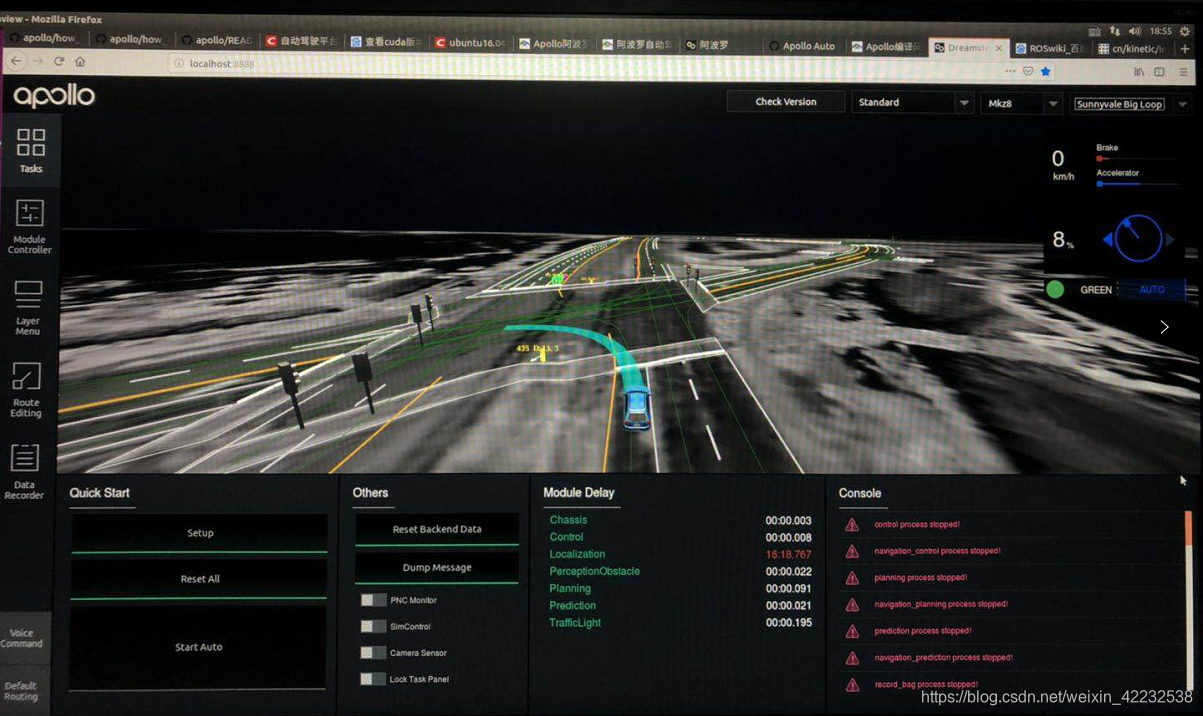1203x716 pixels.
Task: Toggle the PNC Monitor switch
Action: click(373, 600)
